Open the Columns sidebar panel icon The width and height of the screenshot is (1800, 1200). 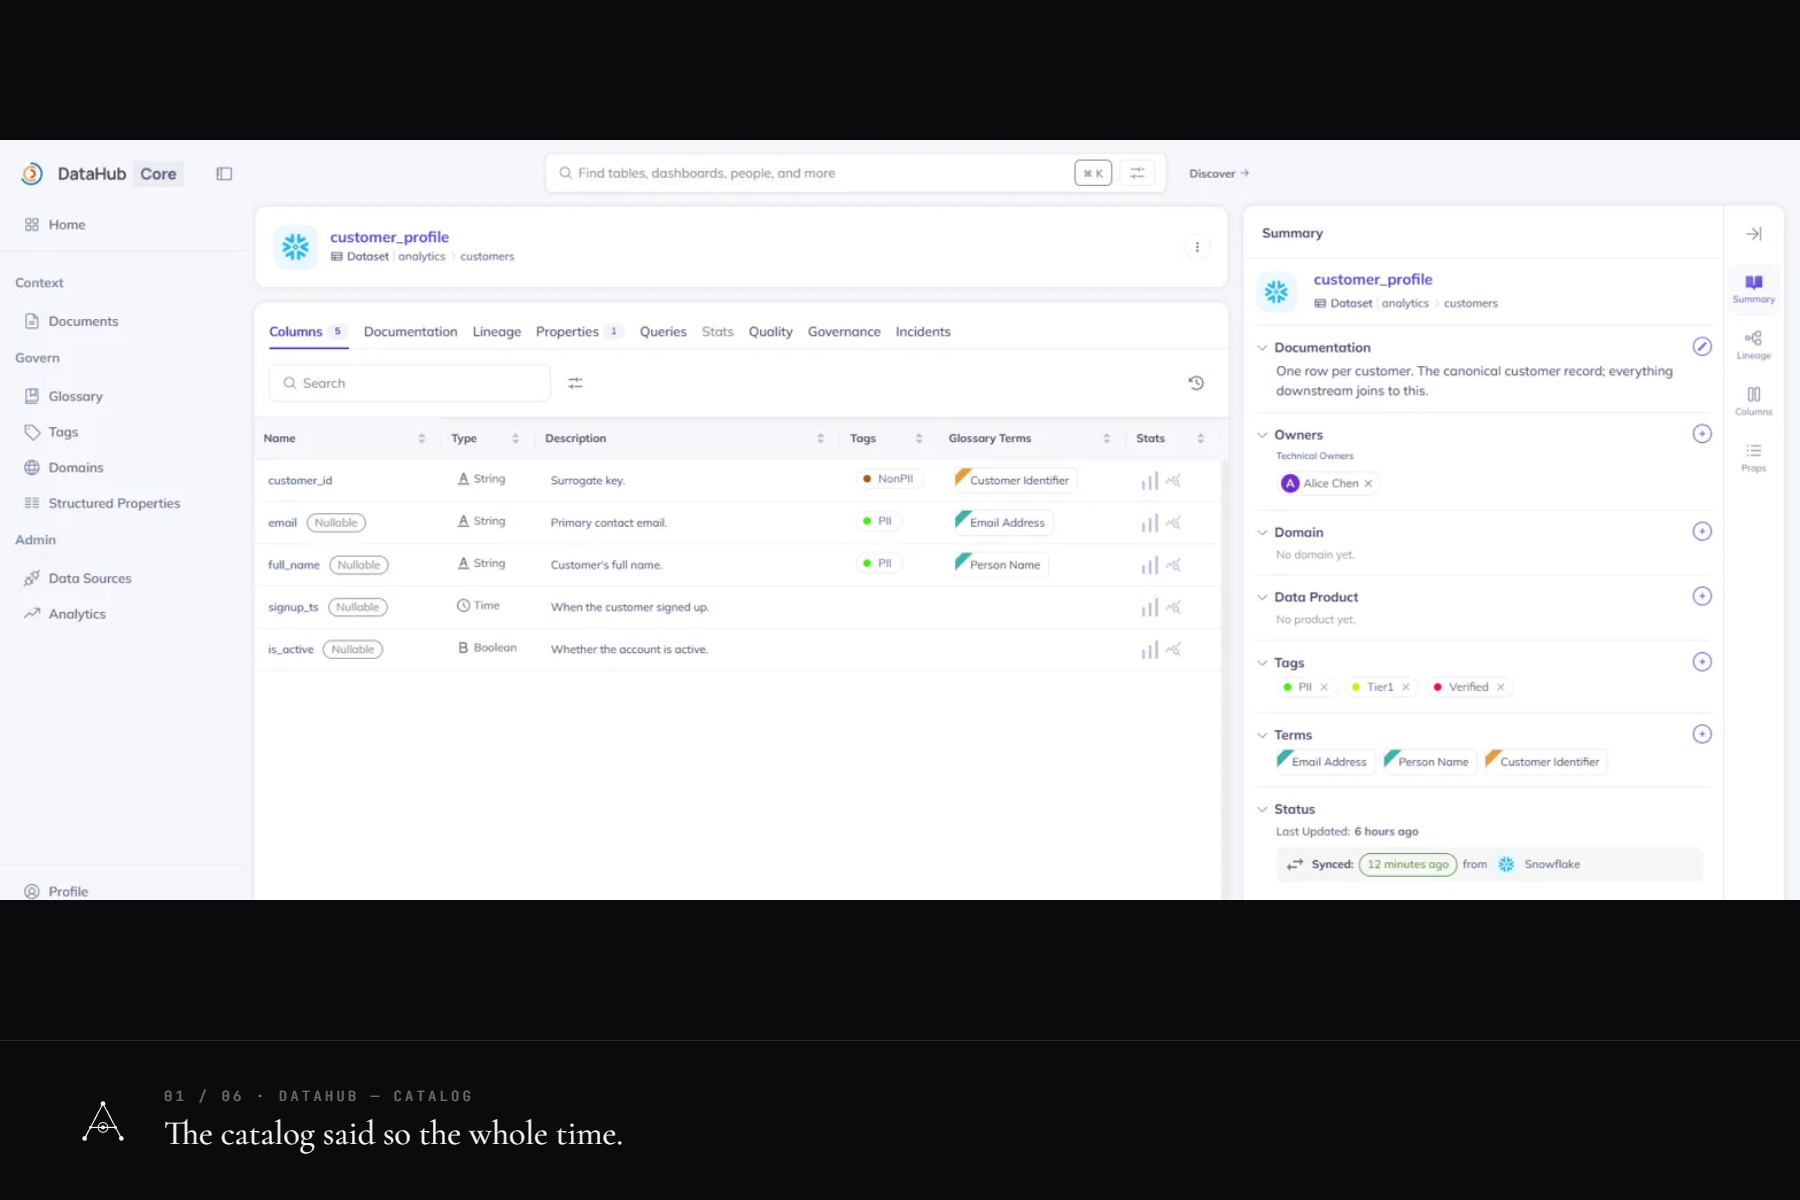coord(1754,400)
